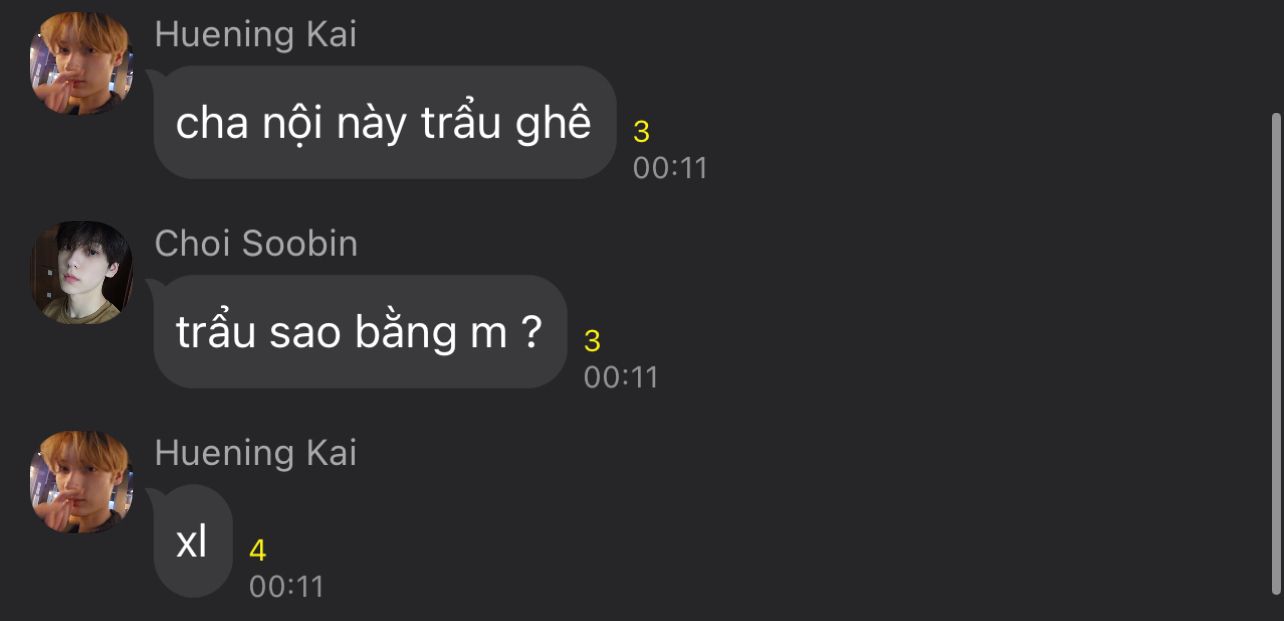This screenshot has width=1284, height=621.
Task: Click the yellow 3 count after "trẩu ghê"
Action: coord(642,131)
